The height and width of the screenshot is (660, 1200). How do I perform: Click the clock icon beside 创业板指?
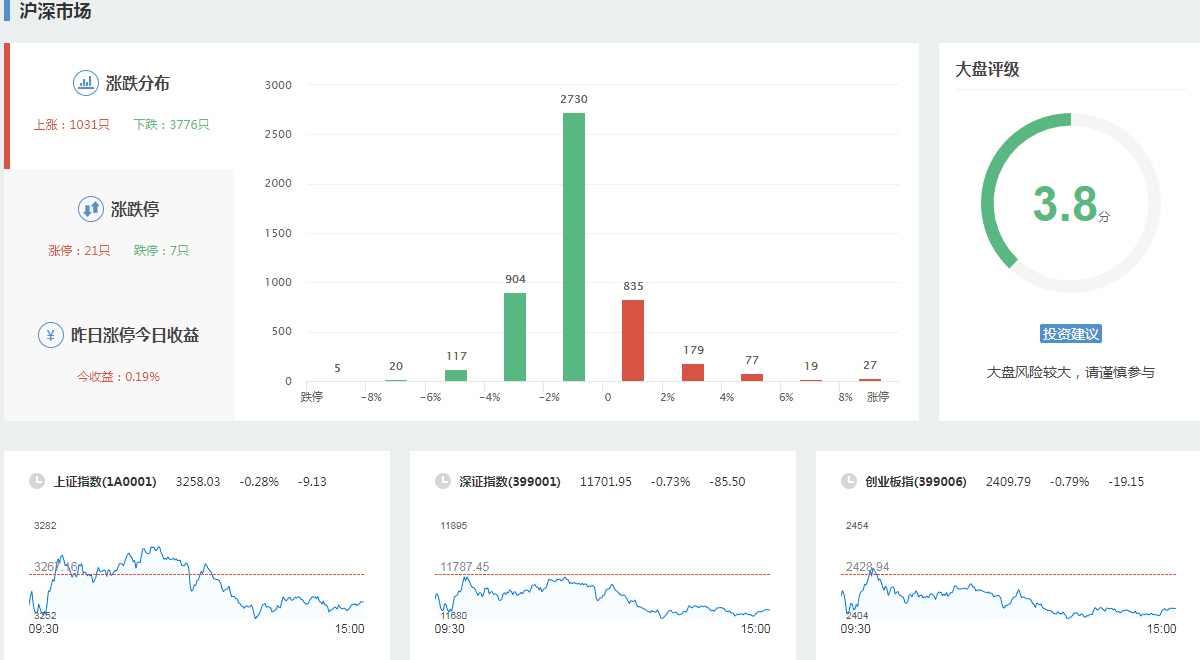849,482
